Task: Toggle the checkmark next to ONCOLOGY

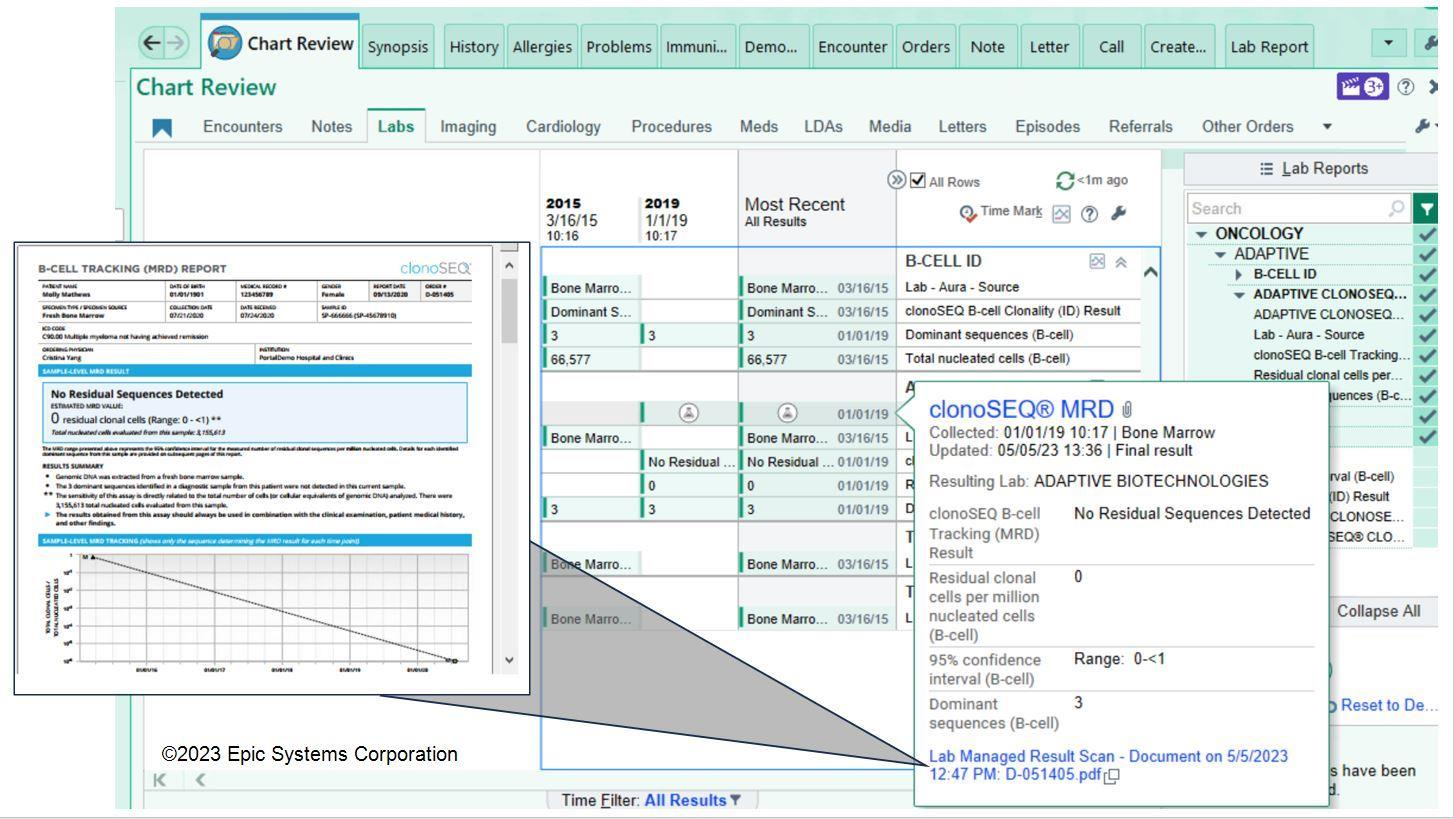Action: click(1425, 232)
